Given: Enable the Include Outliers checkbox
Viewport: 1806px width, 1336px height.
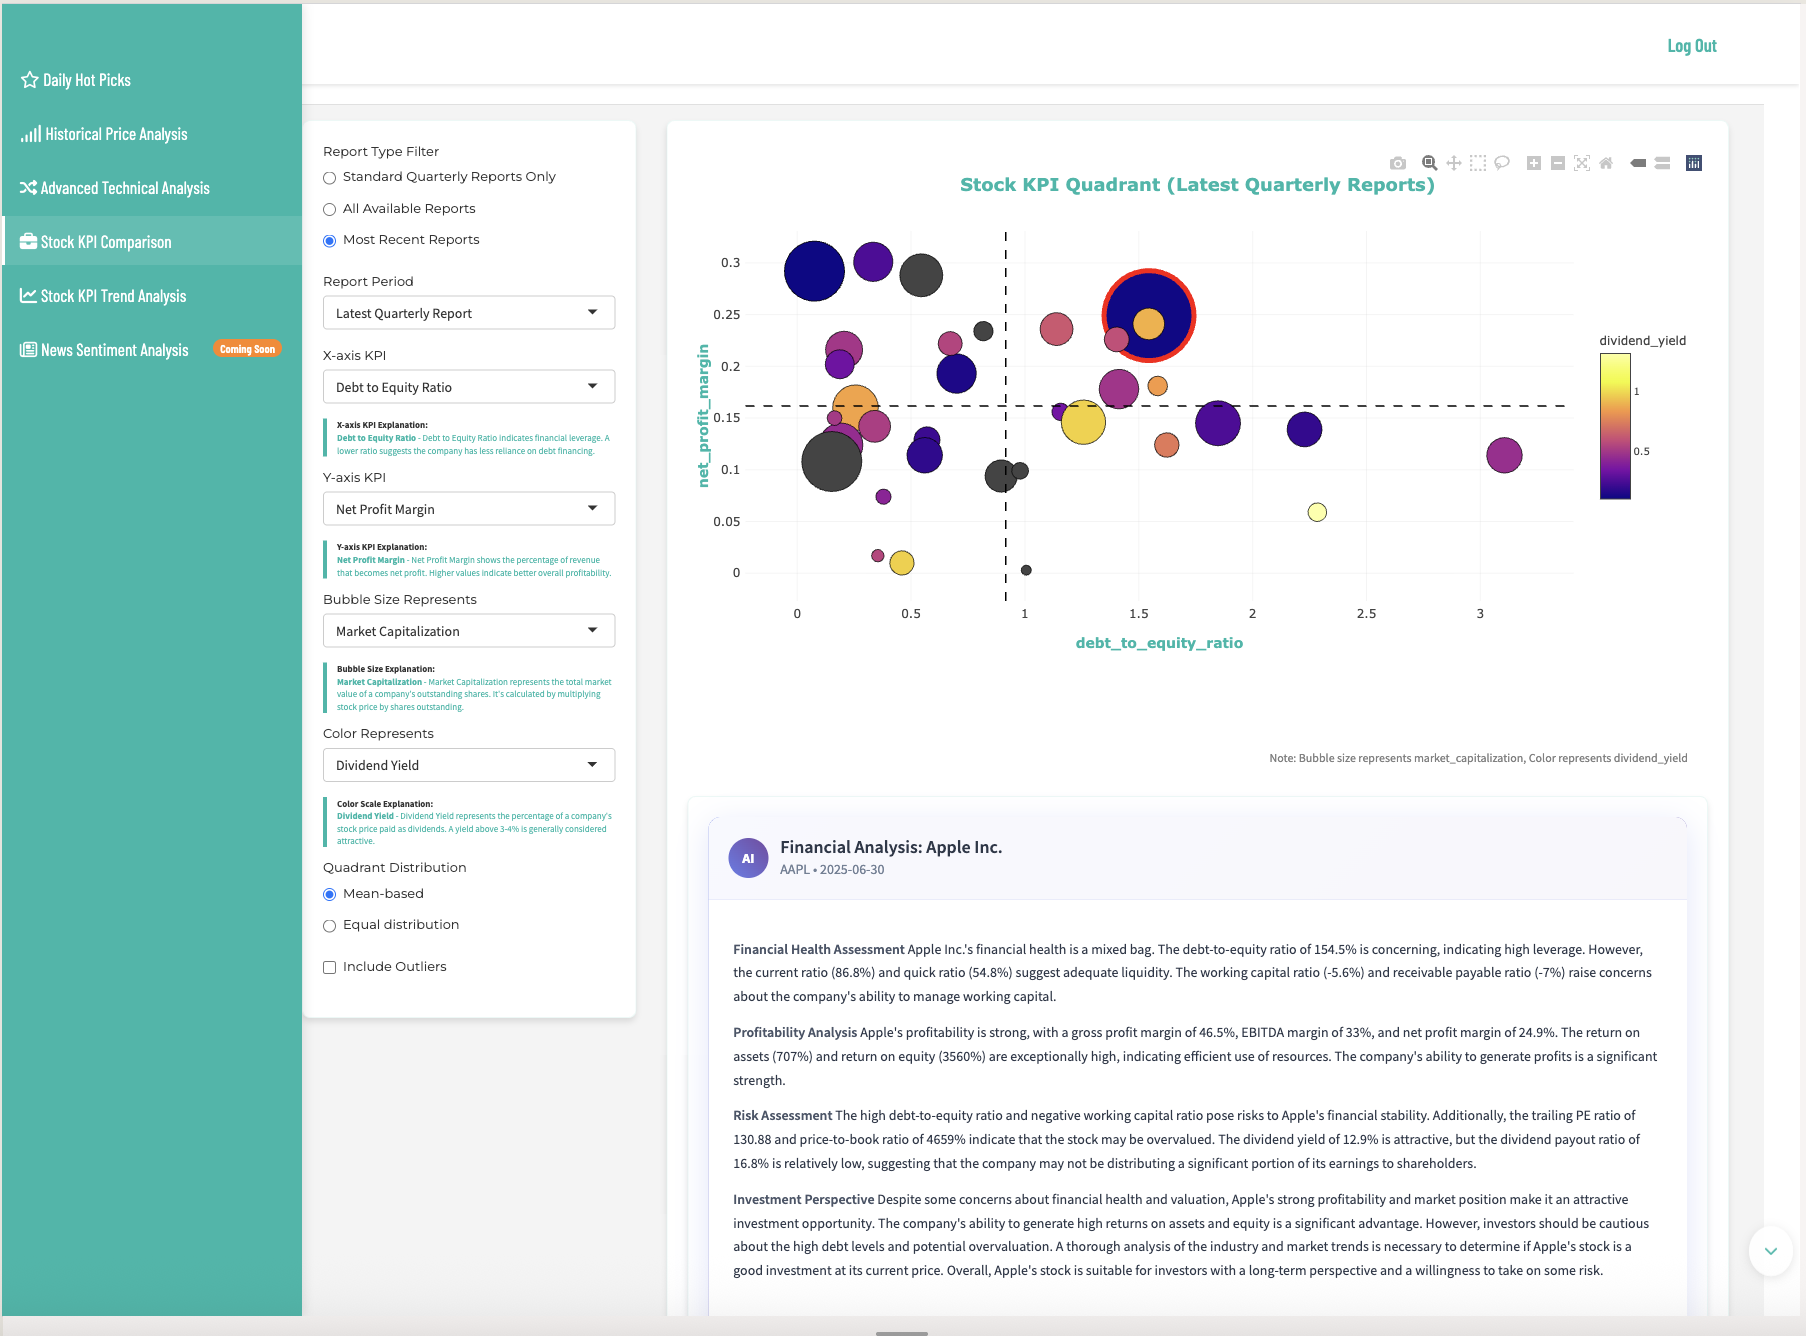Looking at the screenshot, I should click(x=330, y=967).
